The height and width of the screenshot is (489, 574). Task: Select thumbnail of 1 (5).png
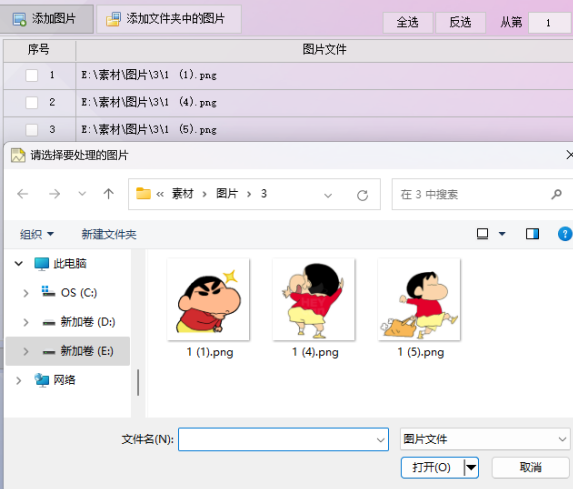(419, 299)
